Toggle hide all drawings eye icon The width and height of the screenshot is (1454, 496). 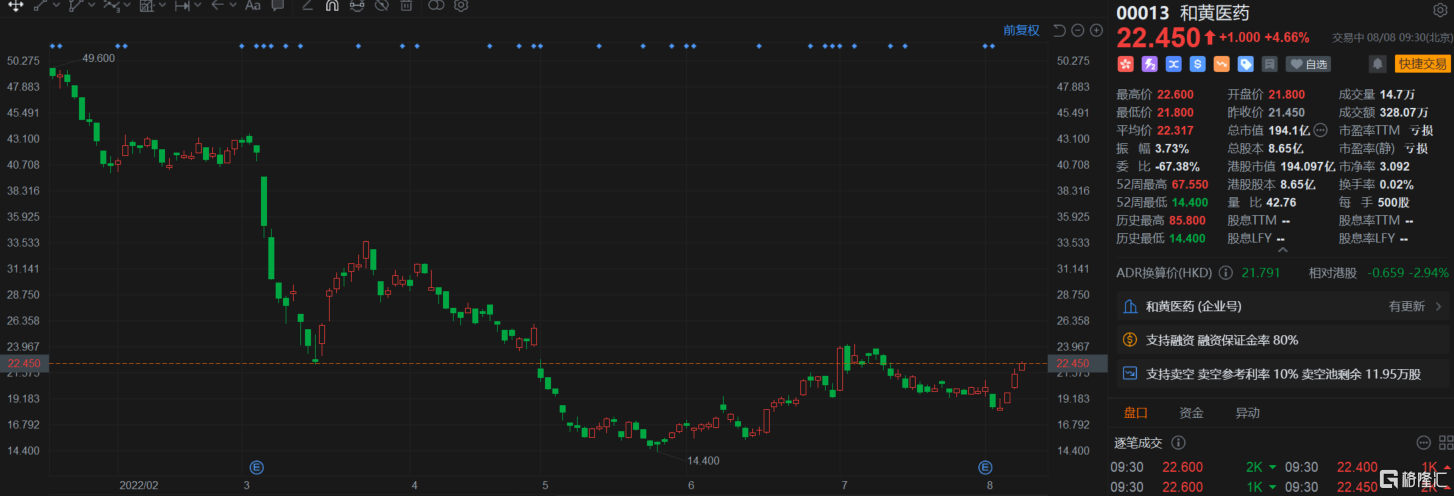pos(381,5)
